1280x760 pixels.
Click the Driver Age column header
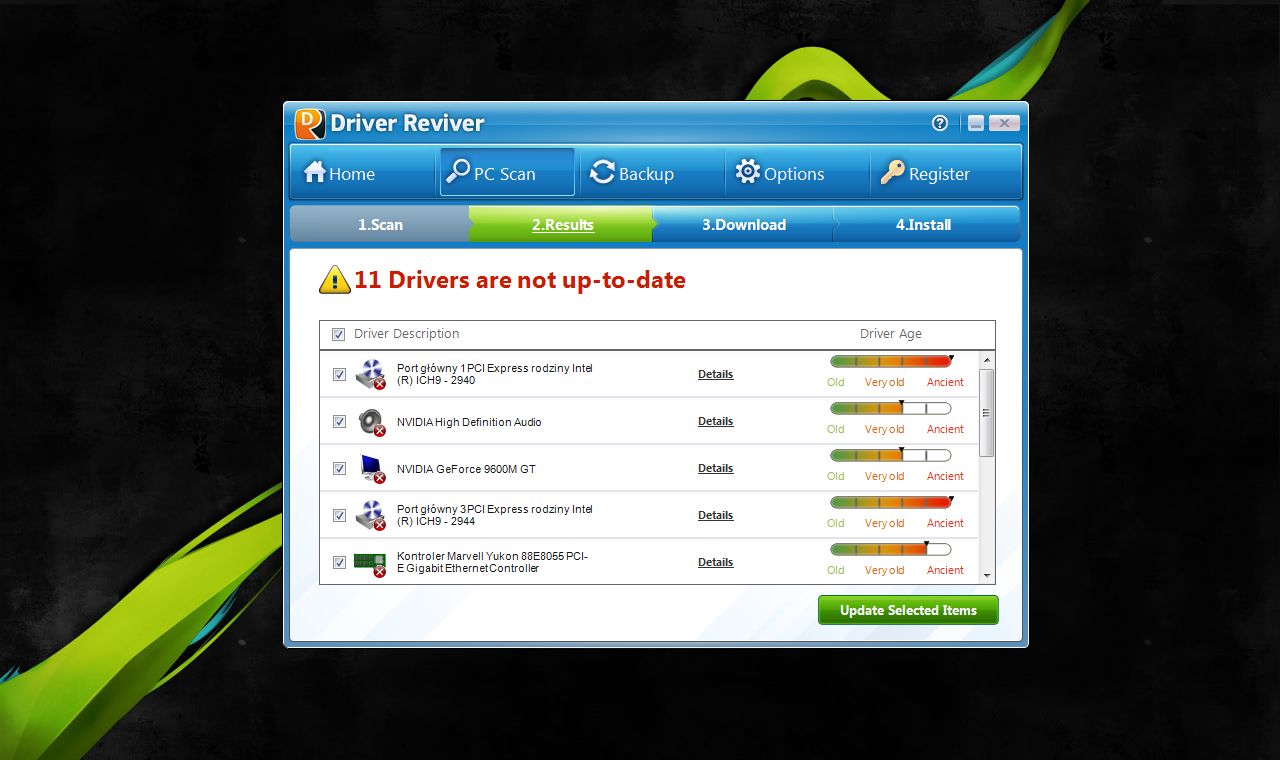[890, 334]
